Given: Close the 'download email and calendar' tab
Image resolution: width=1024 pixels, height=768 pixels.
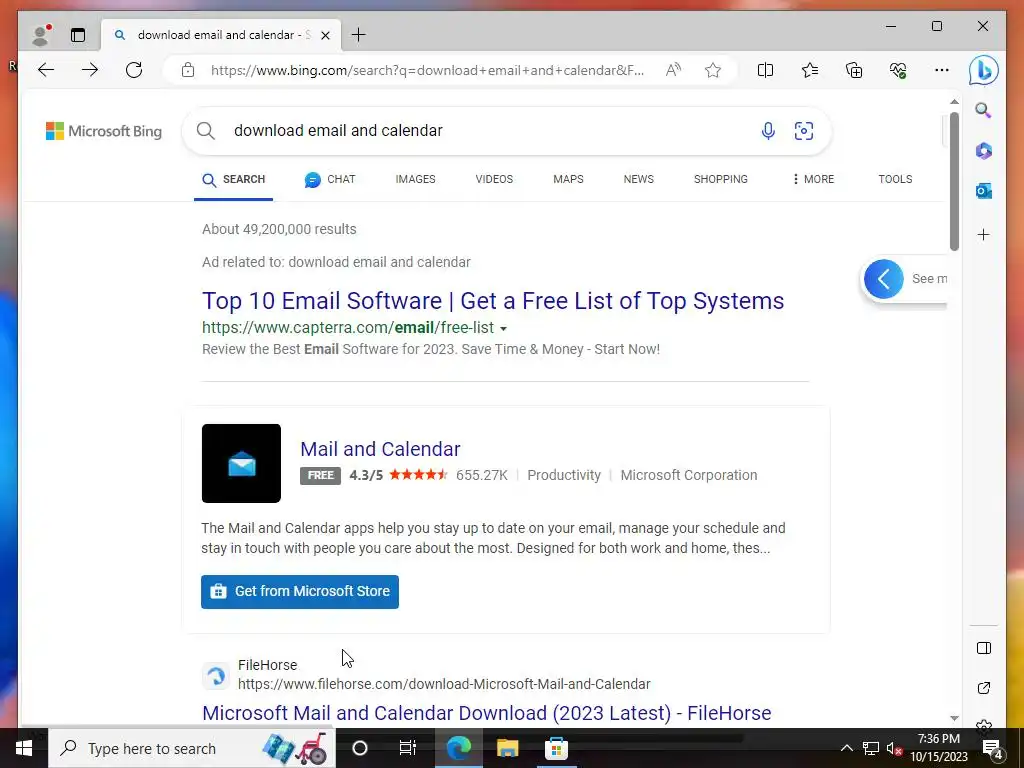Looking at the screenshot, I should click(325, 35).
